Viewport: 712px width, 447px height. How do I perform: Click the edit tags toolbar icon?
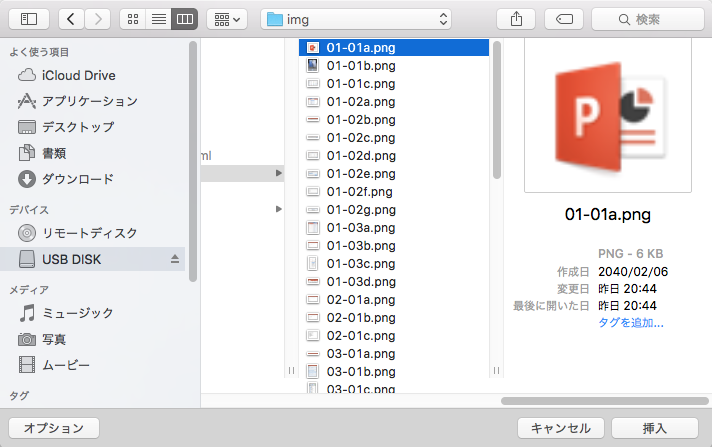coord(563,19)
